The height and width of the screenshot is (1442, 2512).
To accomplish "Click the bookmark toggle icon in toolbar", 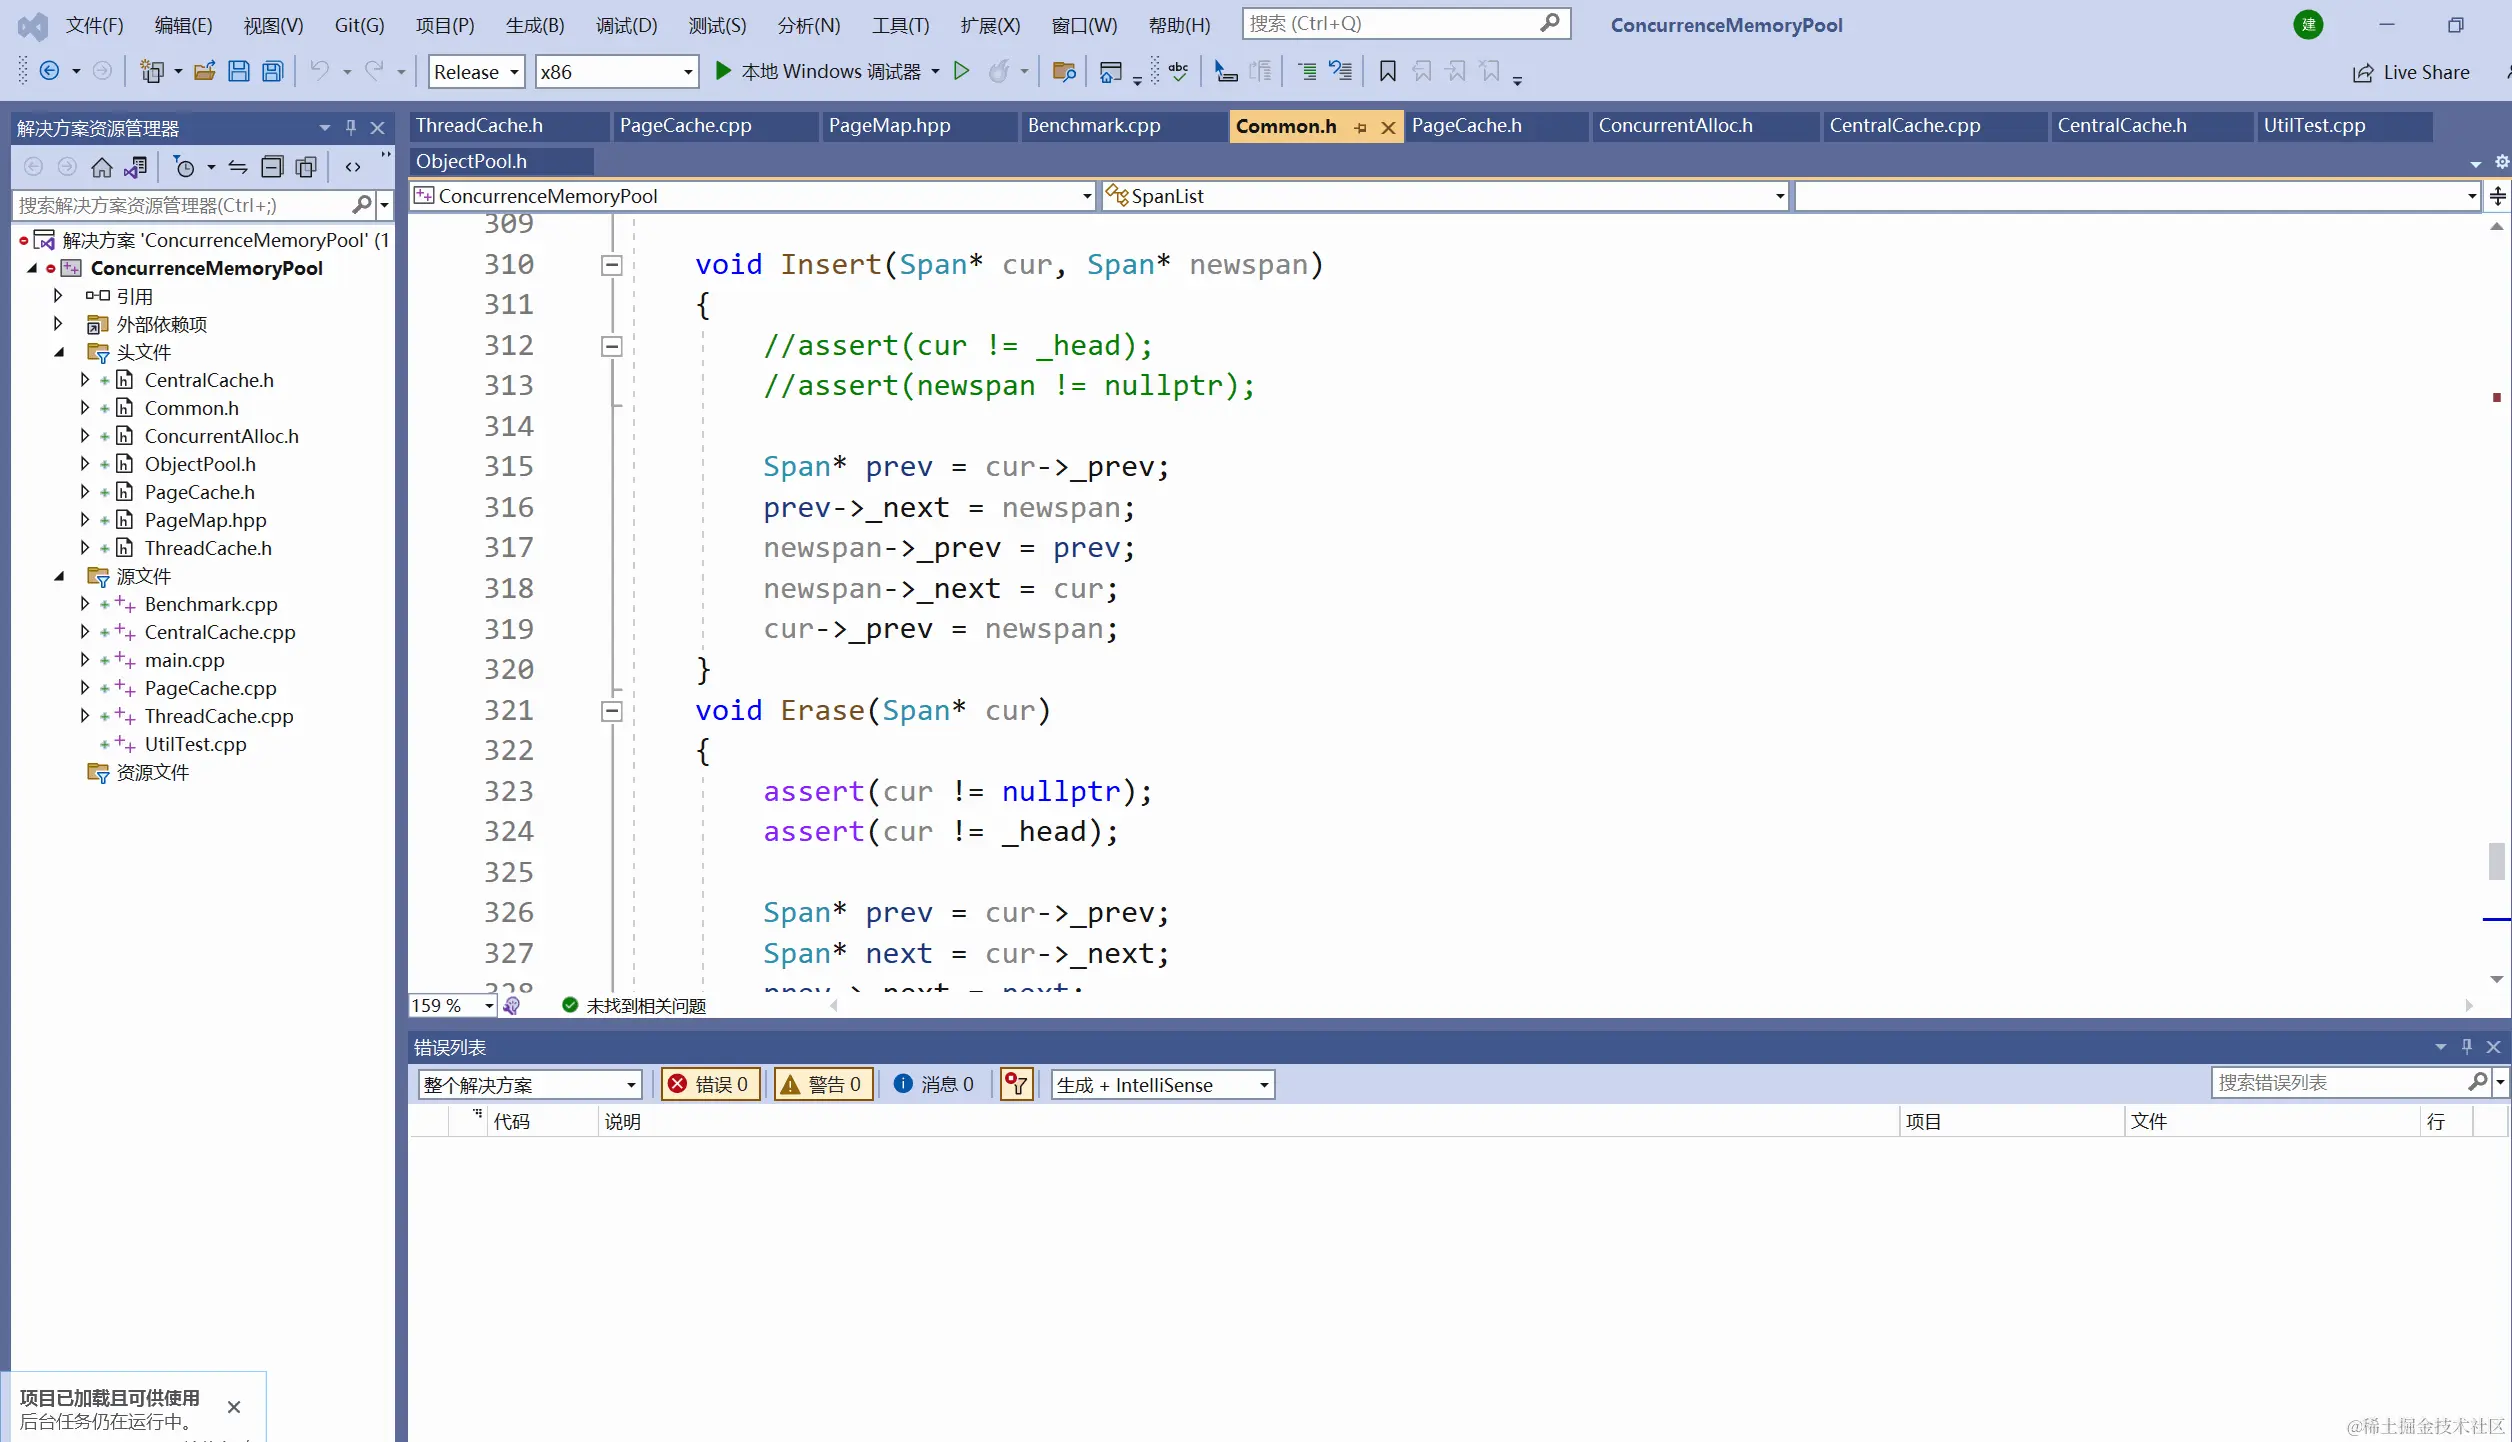I will pos(1387,71).
